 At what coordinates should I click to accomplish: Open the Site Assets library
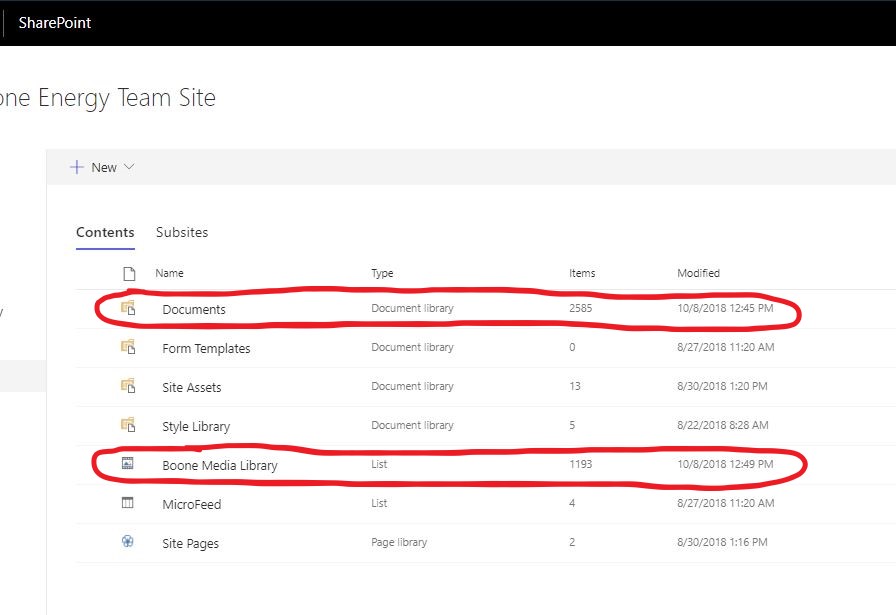191,387
